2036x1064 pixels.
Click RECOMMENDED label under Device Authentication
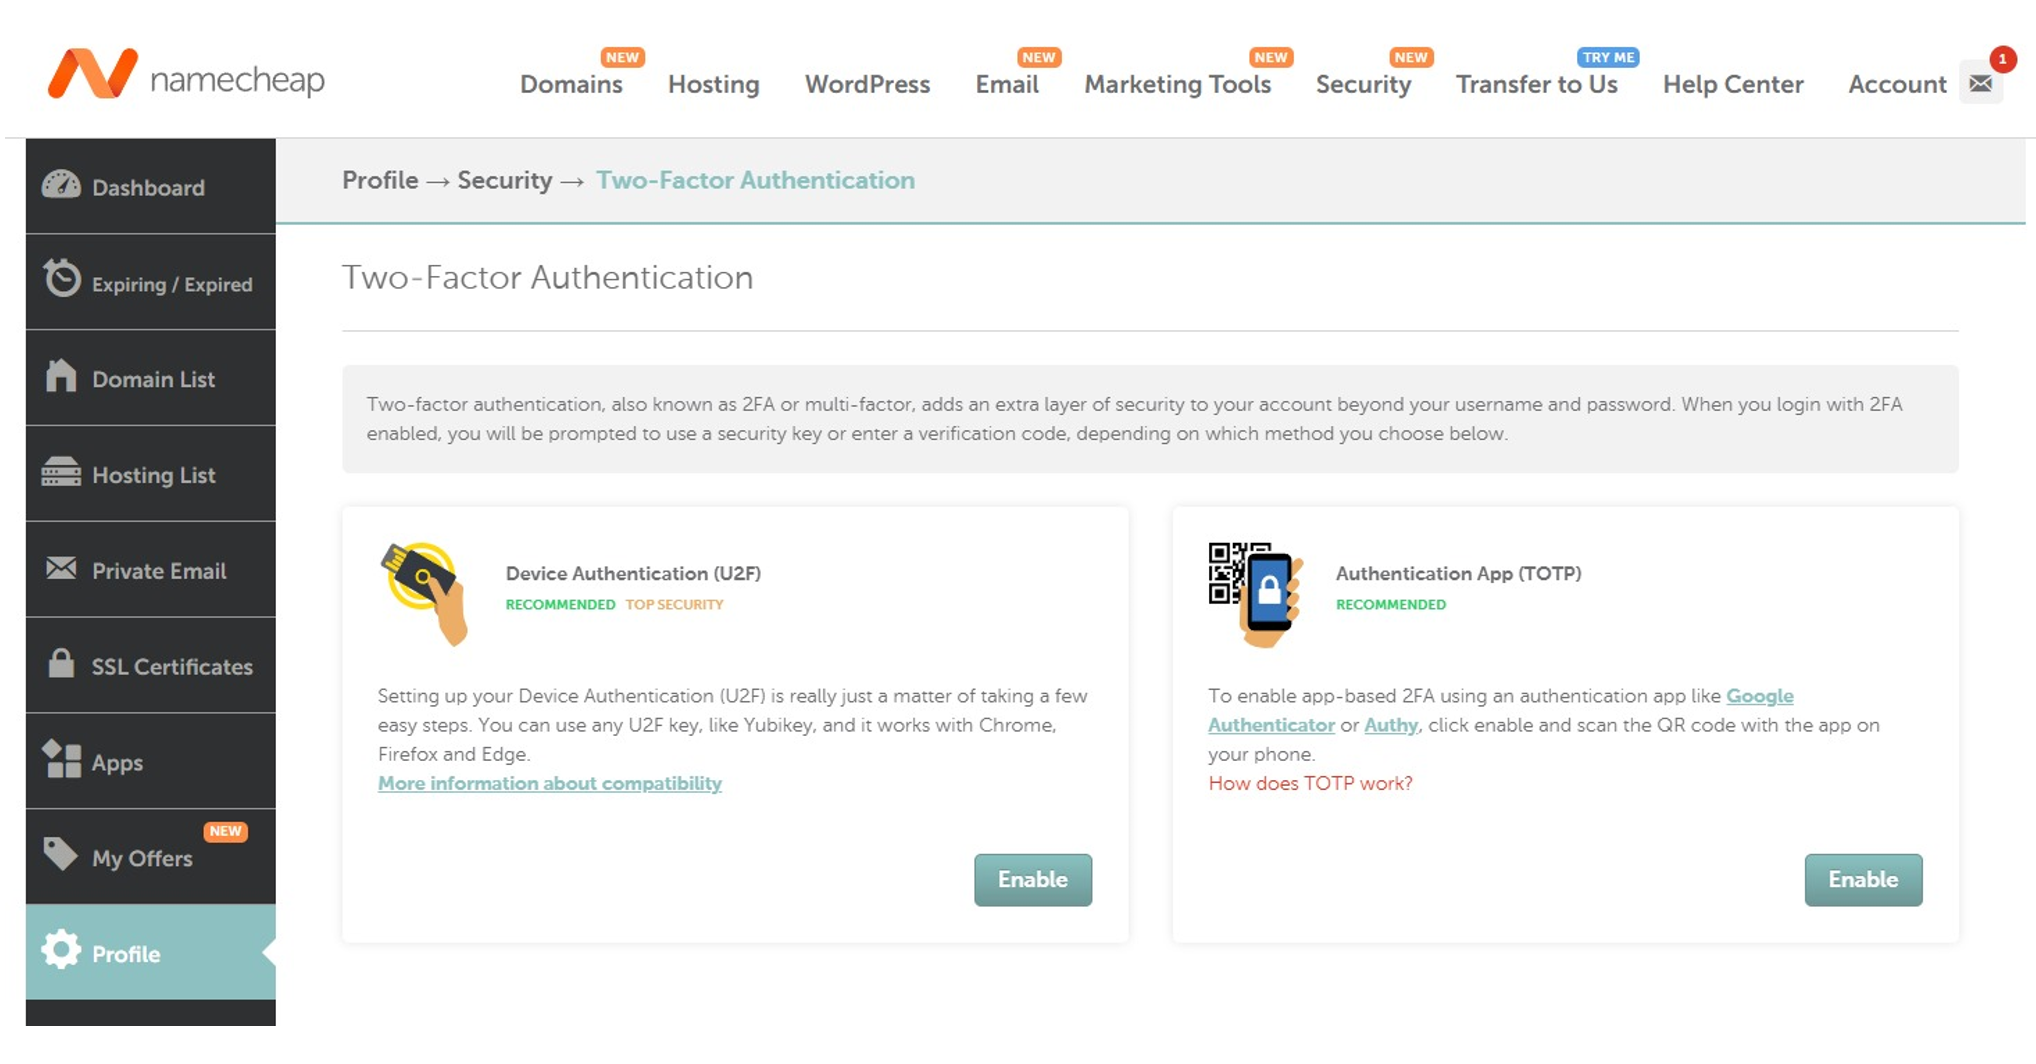point(560,604)
